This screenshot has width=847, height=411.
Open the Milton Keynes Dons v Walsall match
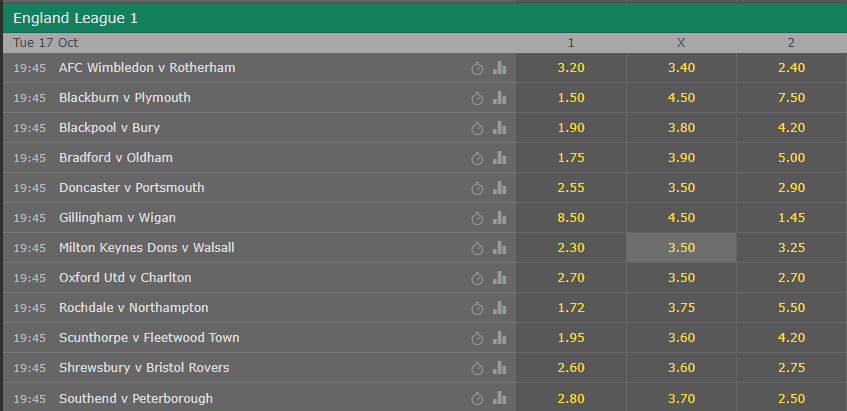(147, 248)
